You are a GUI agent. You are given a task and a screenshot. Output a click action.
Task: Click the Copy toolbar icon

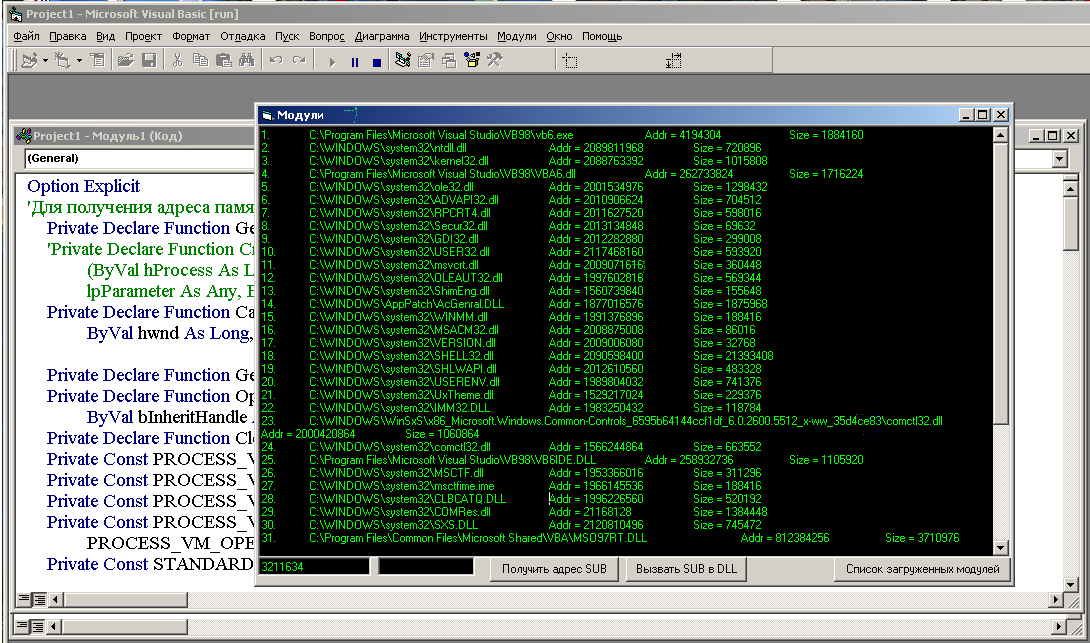(200, 60)
